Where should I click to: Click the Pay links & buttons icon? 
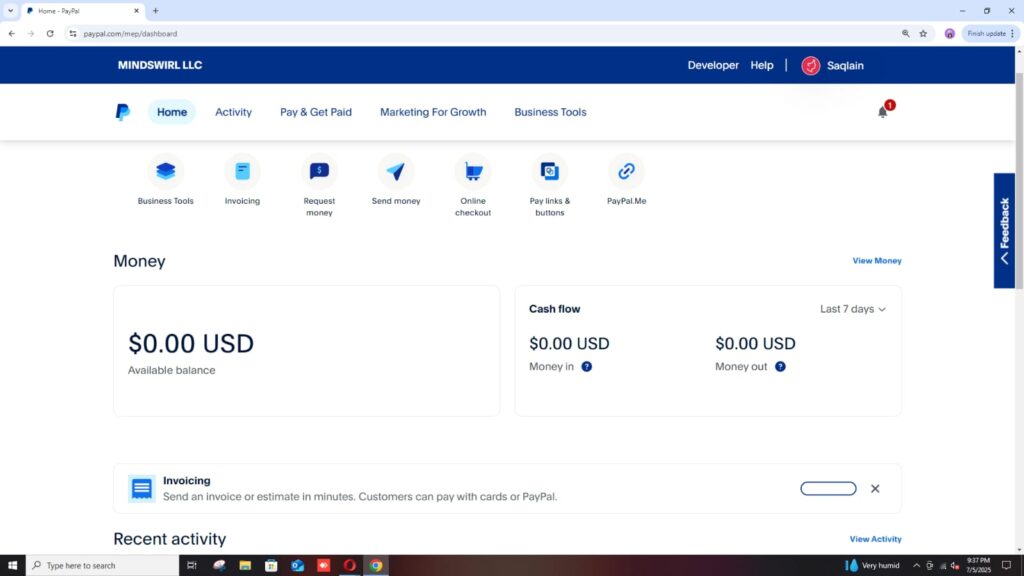(x=549, y=172)
